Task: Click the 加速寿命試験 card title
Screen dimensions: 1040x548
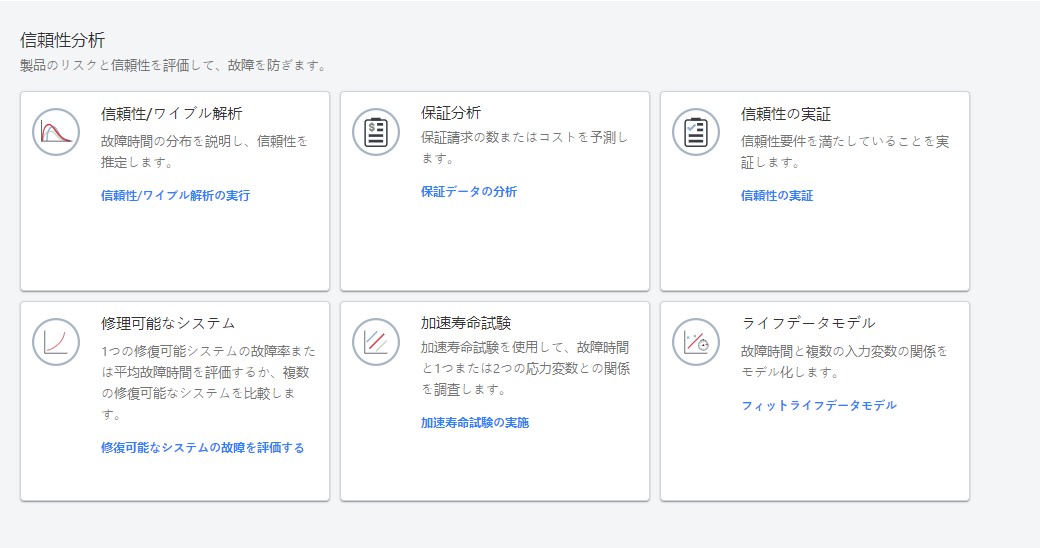Action: 466,323
